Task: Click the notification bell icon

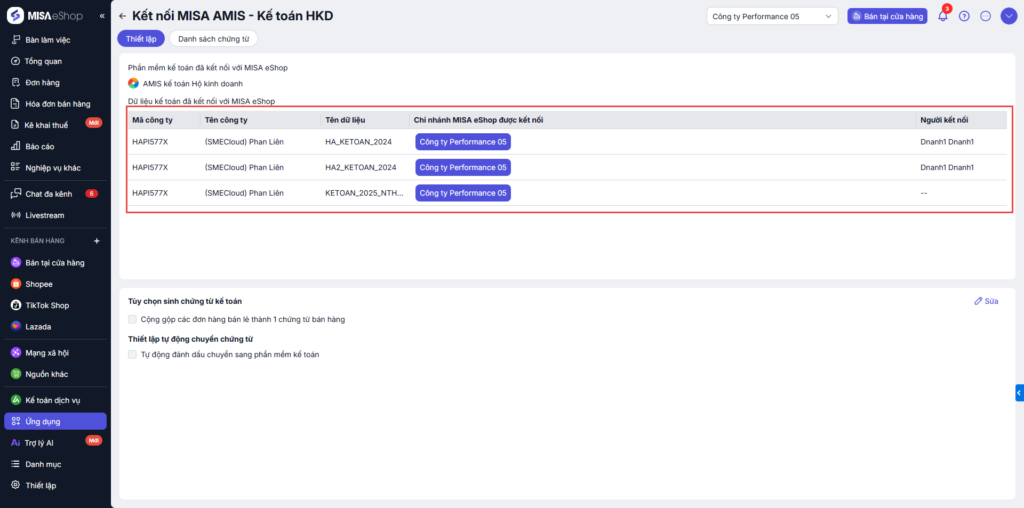Action: point(942,16)
